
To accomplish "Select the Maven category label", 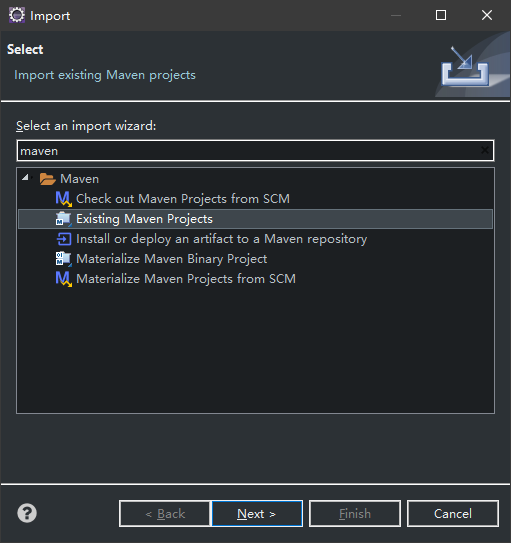I will [x=80, y=179].
